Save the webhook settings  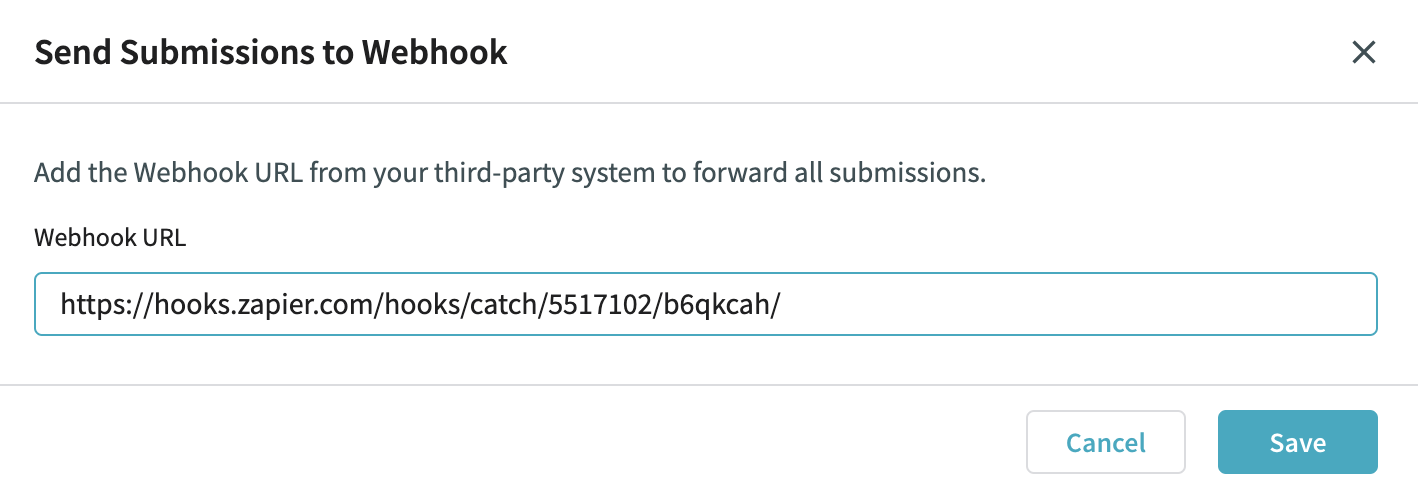pyautogui.click(x=1297, y=442)
